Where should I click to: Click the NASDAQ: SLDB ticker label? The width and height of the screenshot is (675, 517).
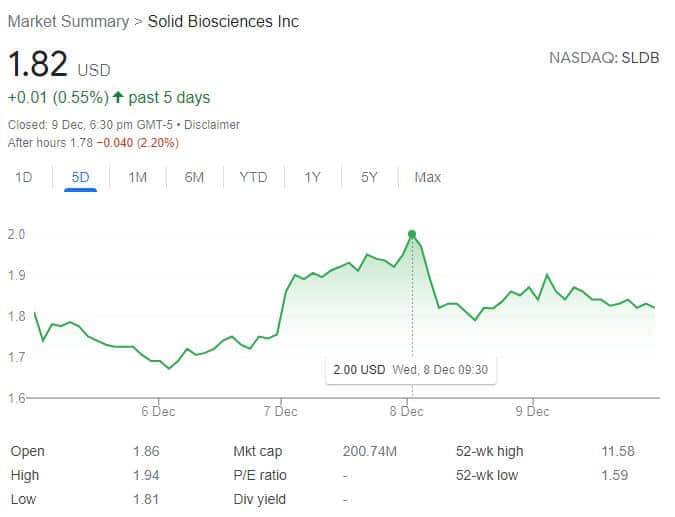(x=604, y=58)
